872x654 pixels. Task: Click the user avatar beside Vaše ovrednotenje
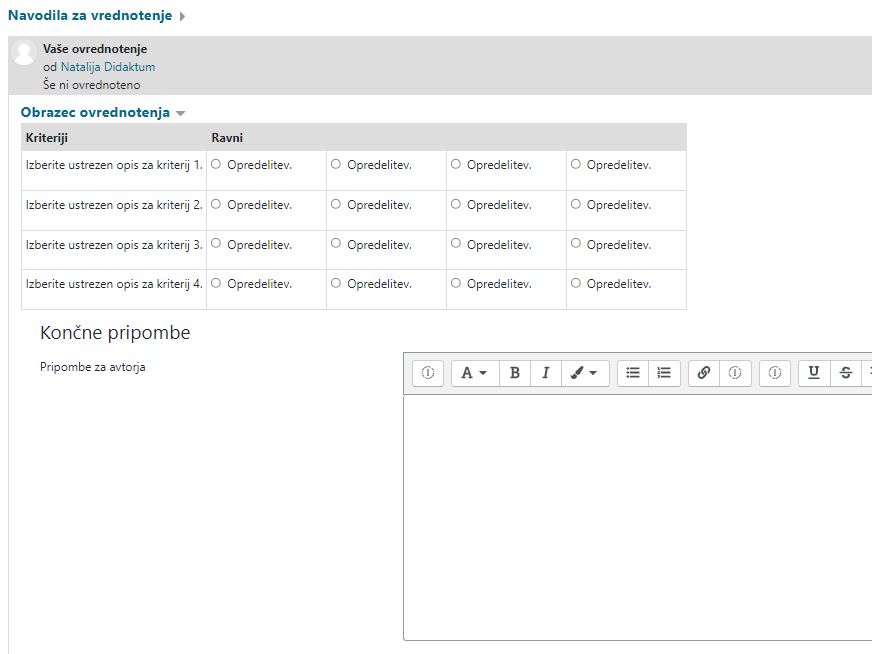[x=25, y=53]
